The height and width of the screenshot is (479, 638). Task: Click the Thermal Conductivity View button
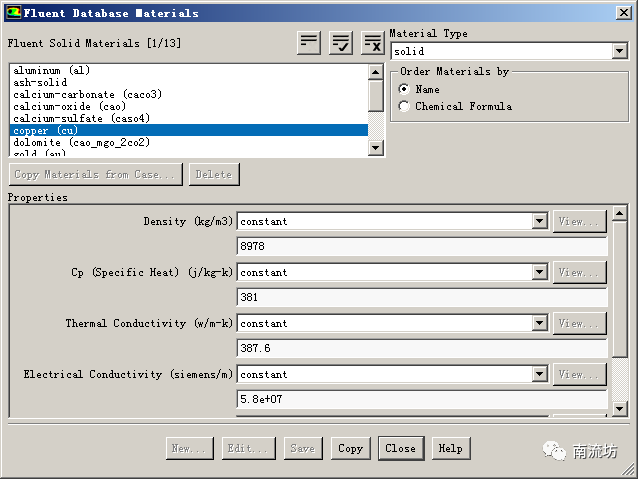[x=579, y=323]
